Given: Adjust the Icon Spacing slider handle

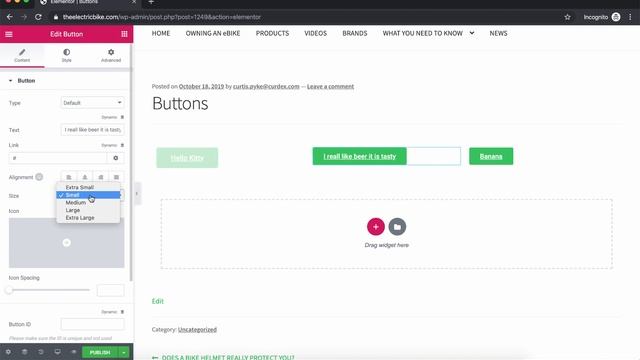Looking at the screenshot, I should tap(9, 290).
